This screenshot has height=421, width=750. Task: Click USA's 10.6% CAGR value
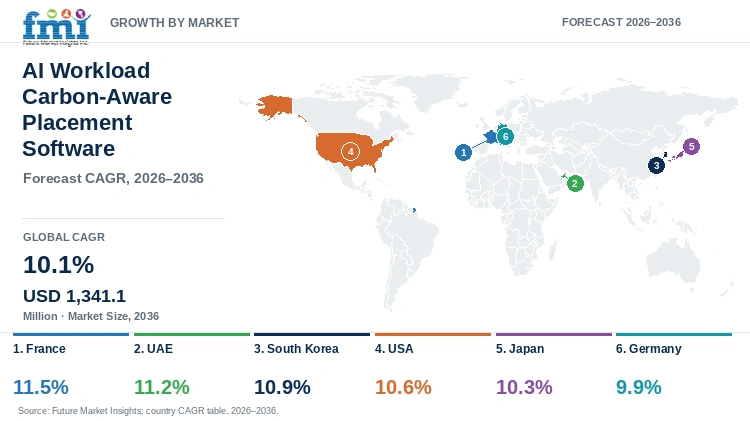coord(403,387)
